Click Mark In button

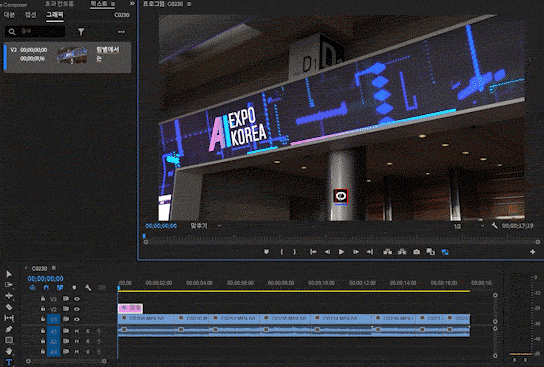[281, 252]
